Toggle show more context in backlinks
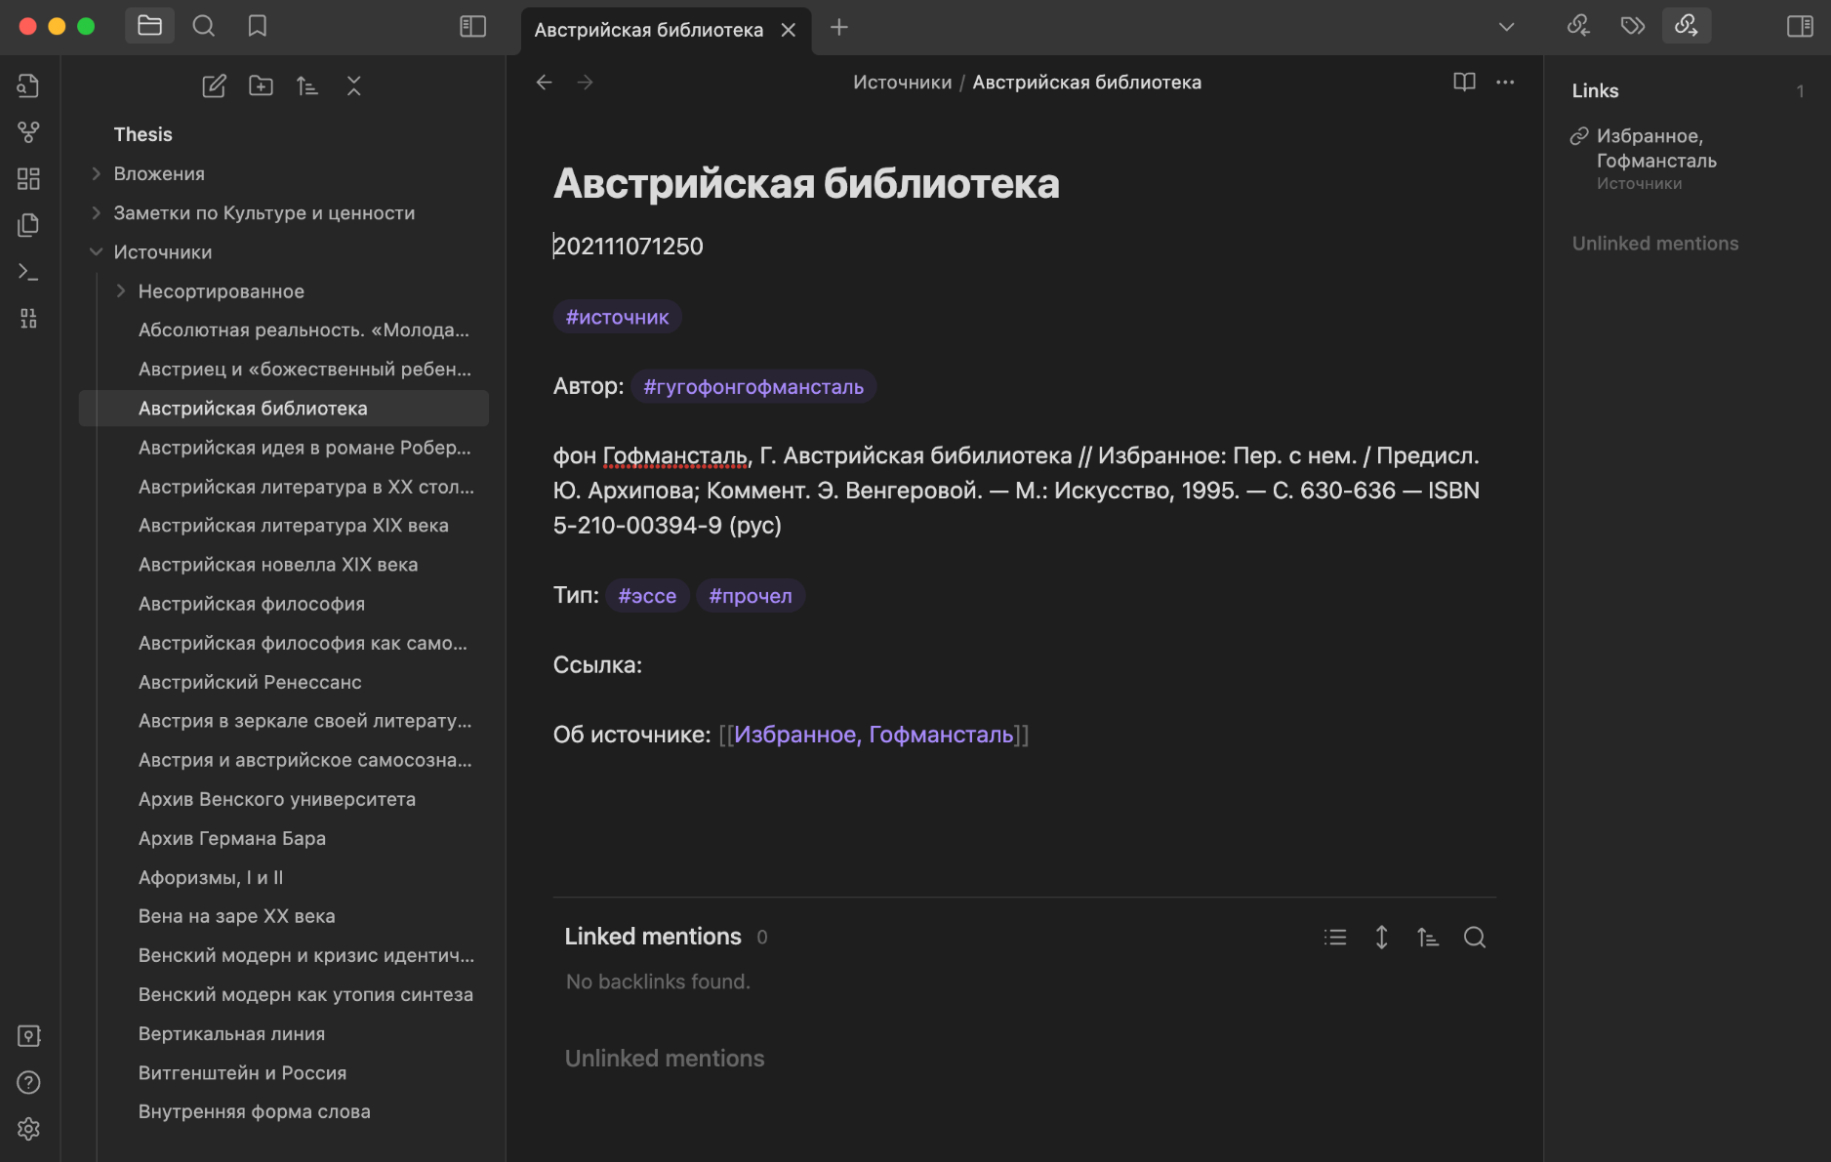Image resolution: width=1831 pixels, height=1162 pixels. click(1381, 937)
